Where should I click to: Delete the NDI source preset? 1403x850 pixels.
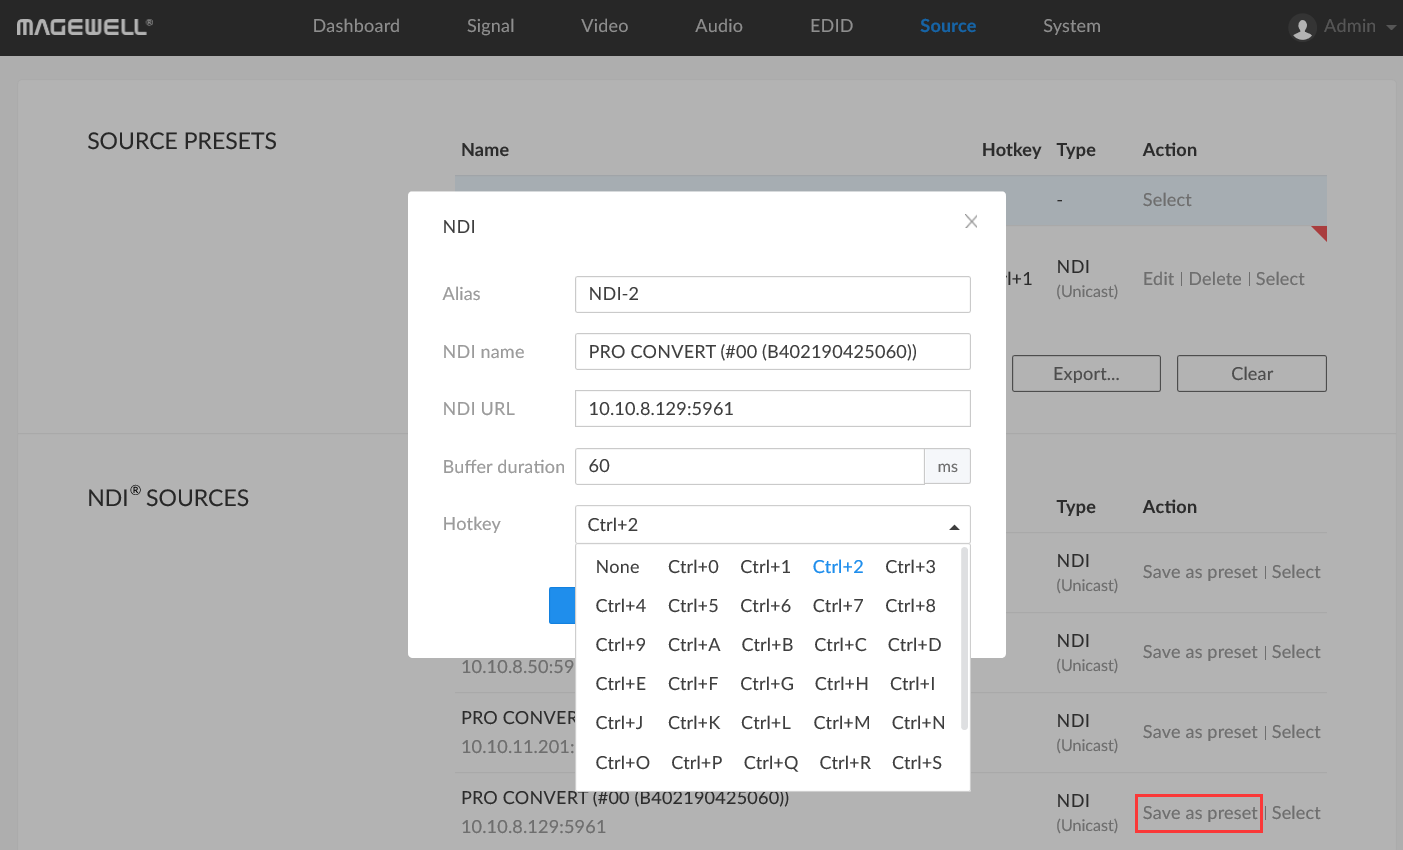pos(1215,279)
